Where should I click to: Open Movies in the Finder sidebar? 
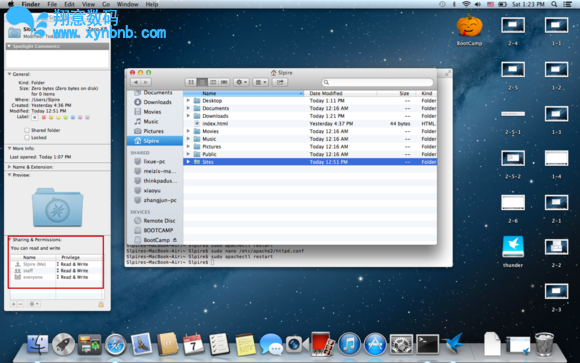click(152, 112)
